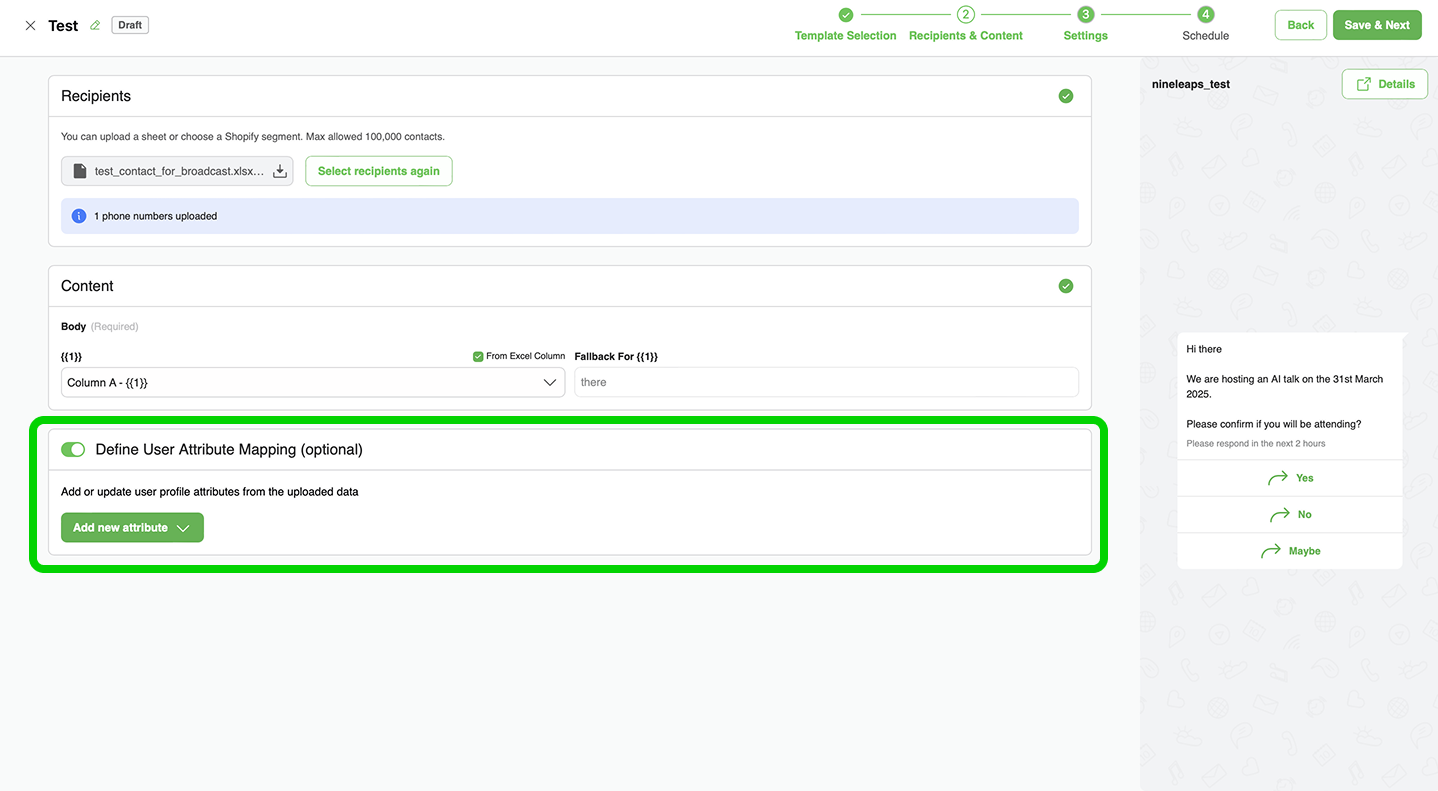Screen dimensions: 1438x791
Task: Click the arrow icon on Maybe reply
Action: 1271,551
